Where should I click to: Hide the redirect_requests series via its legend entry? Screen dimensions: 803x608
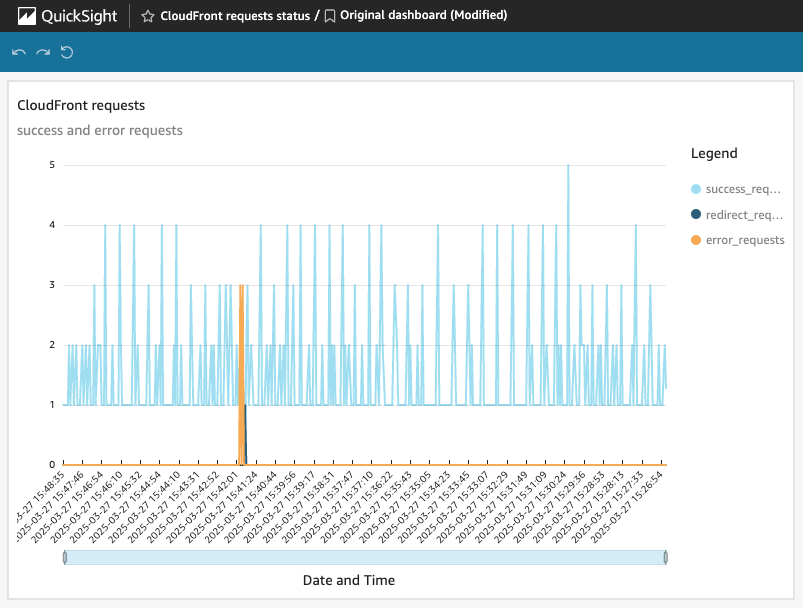coord(745,214)
